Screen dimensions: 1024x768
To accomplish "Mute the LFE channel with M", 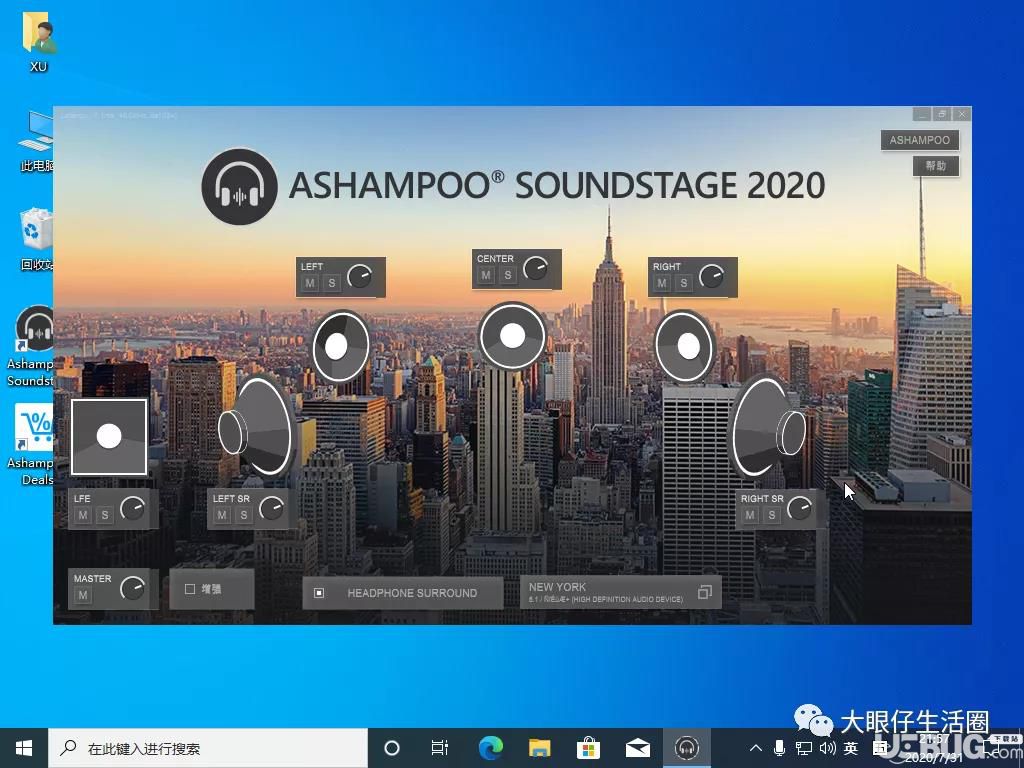I will [x=82, y=515].
